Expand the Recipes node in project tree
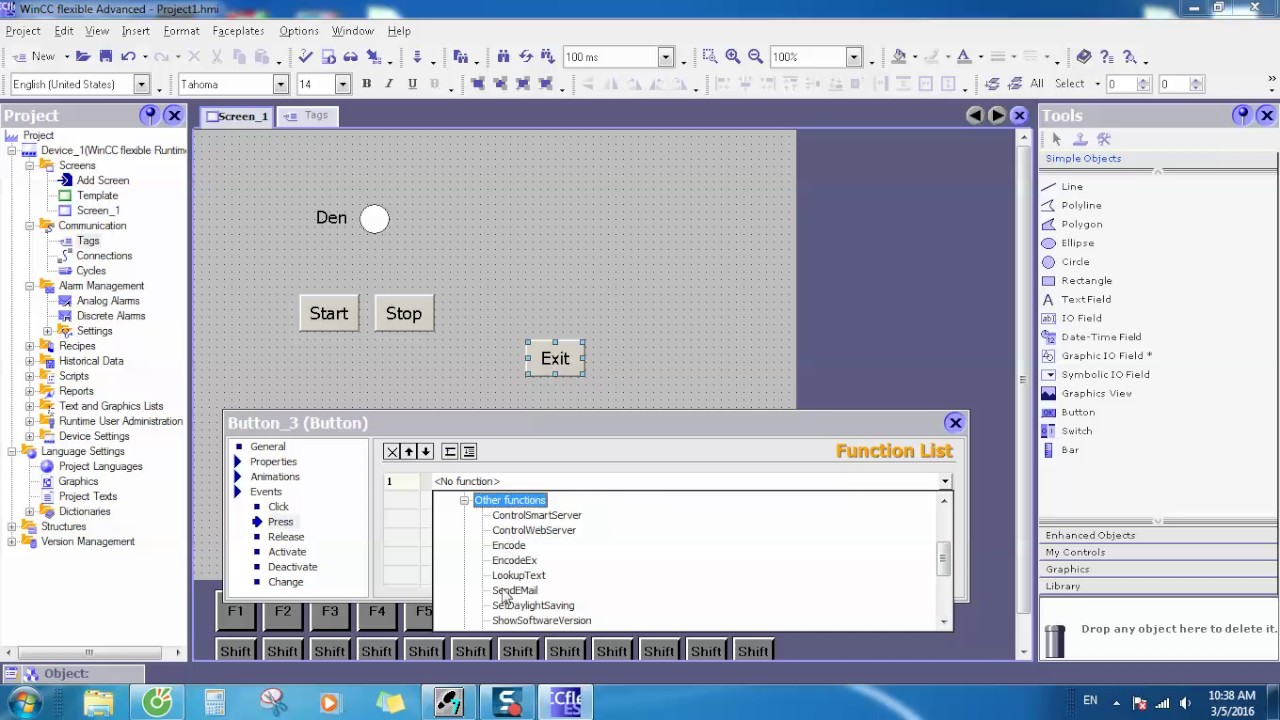The height and width of the screenshot is (720, 1280). point(30,346)
